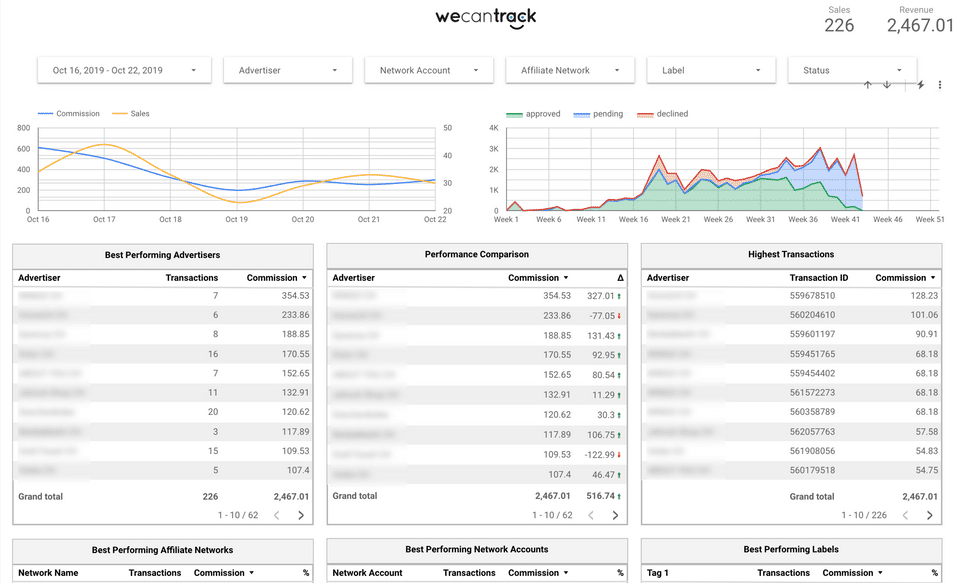Click the Commission and Sales line chart
The height and width of the screenshot is (583, 960).
236,169
